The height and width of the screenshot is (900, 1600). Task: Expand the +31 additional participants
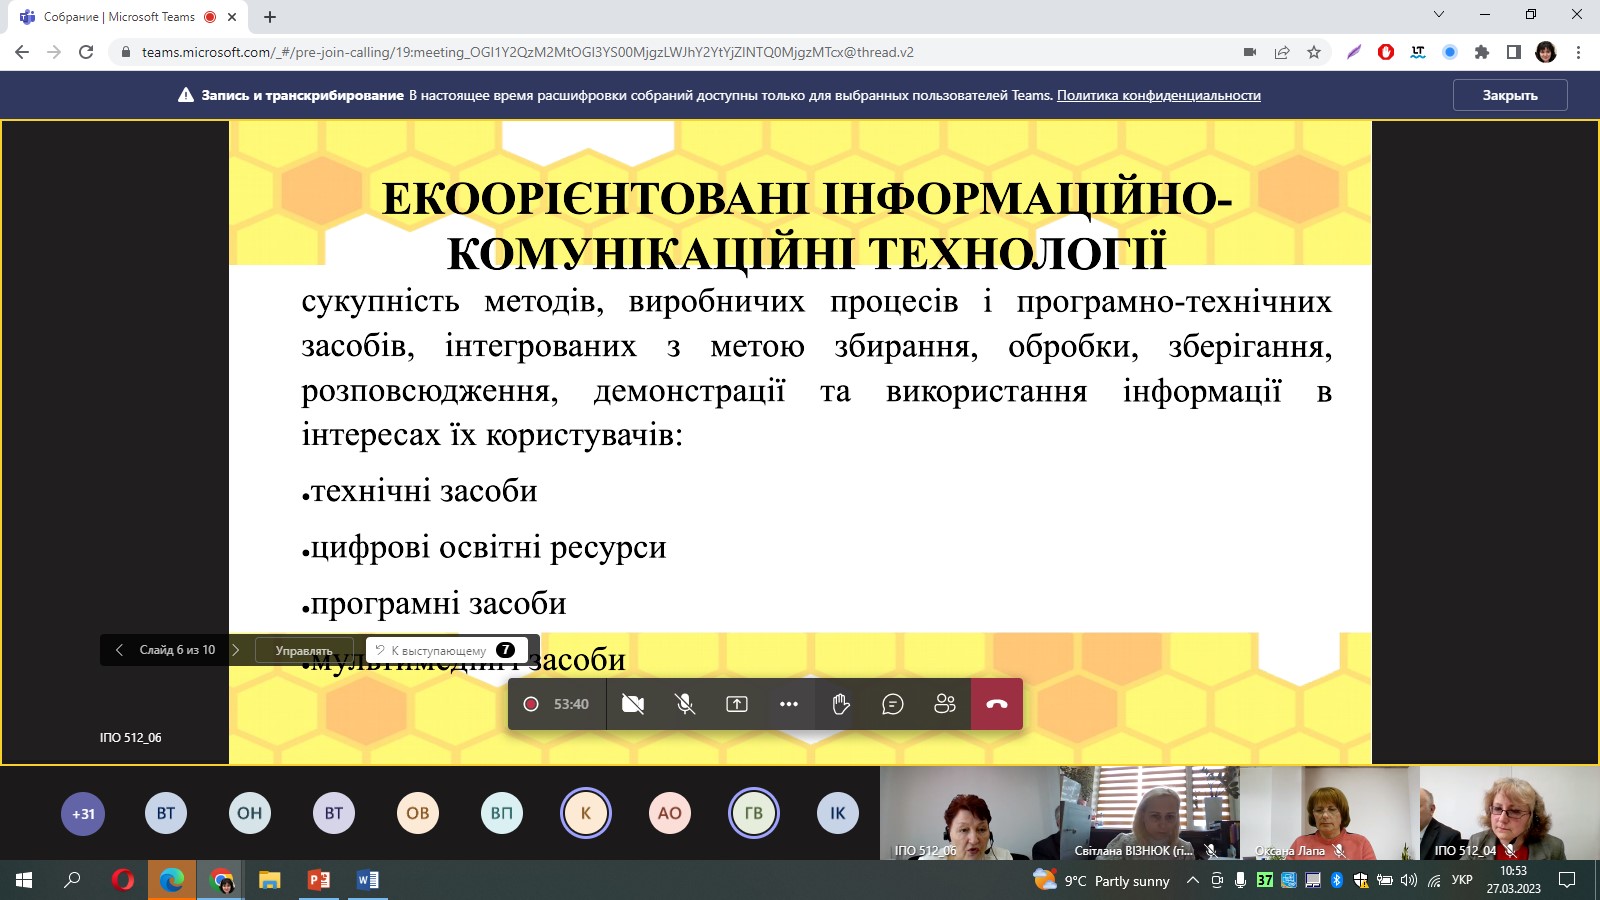point(83,813)
